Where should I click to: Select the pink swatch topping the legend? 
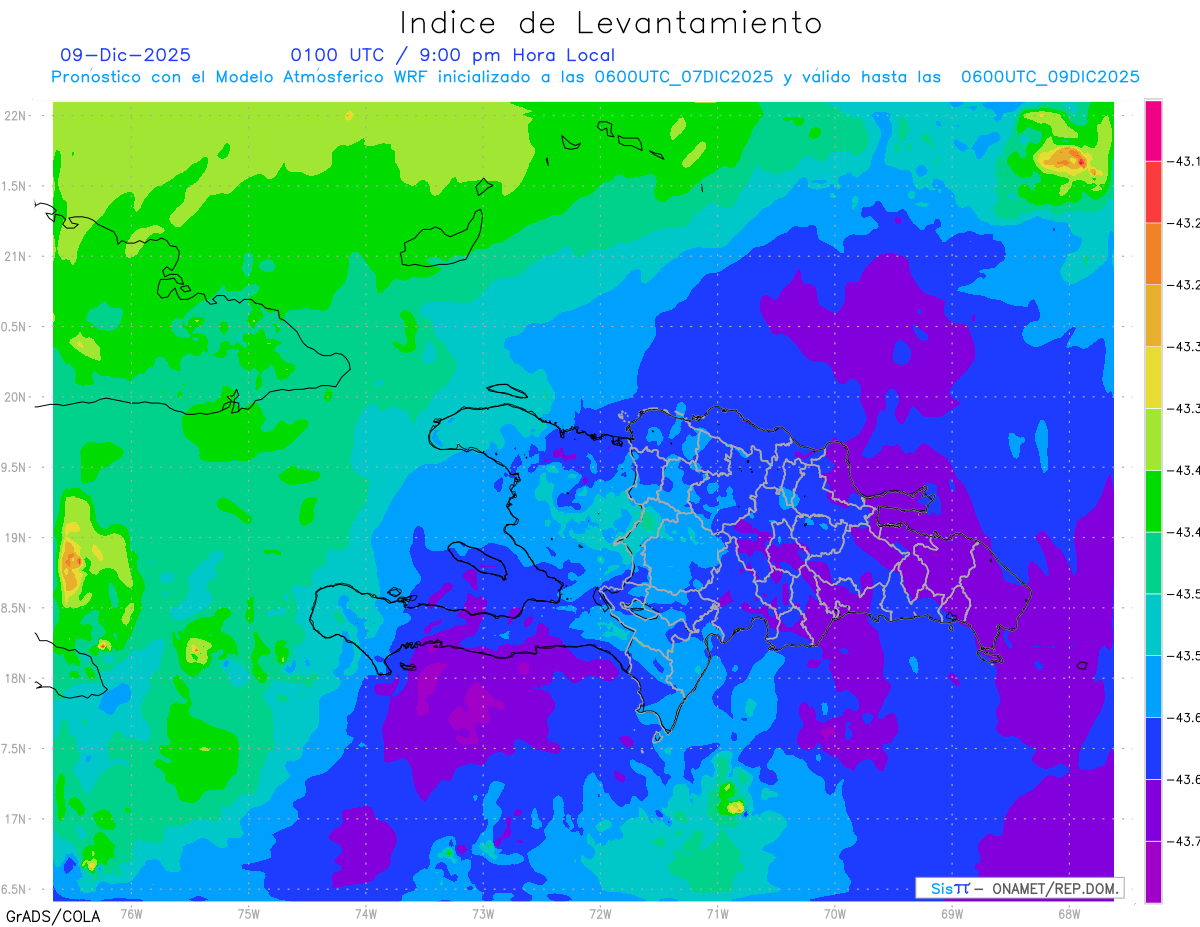[1153, 130]
